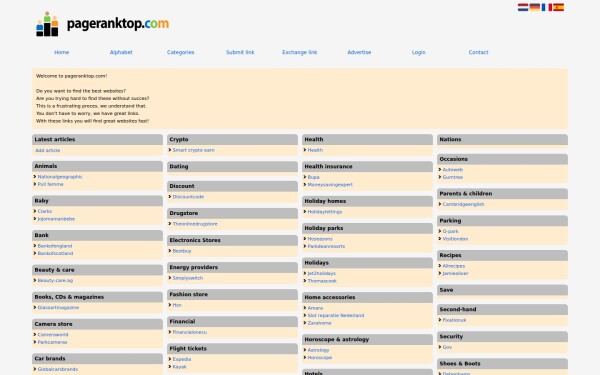
Task: Open the Advertise navigation item
Action: pos(359,52)
